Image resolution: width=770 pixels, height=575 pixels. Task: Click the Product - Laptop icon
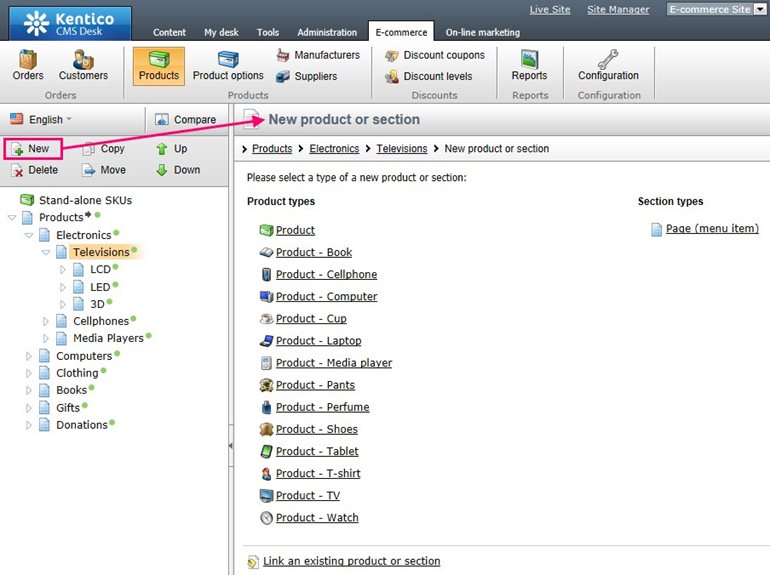266,340
